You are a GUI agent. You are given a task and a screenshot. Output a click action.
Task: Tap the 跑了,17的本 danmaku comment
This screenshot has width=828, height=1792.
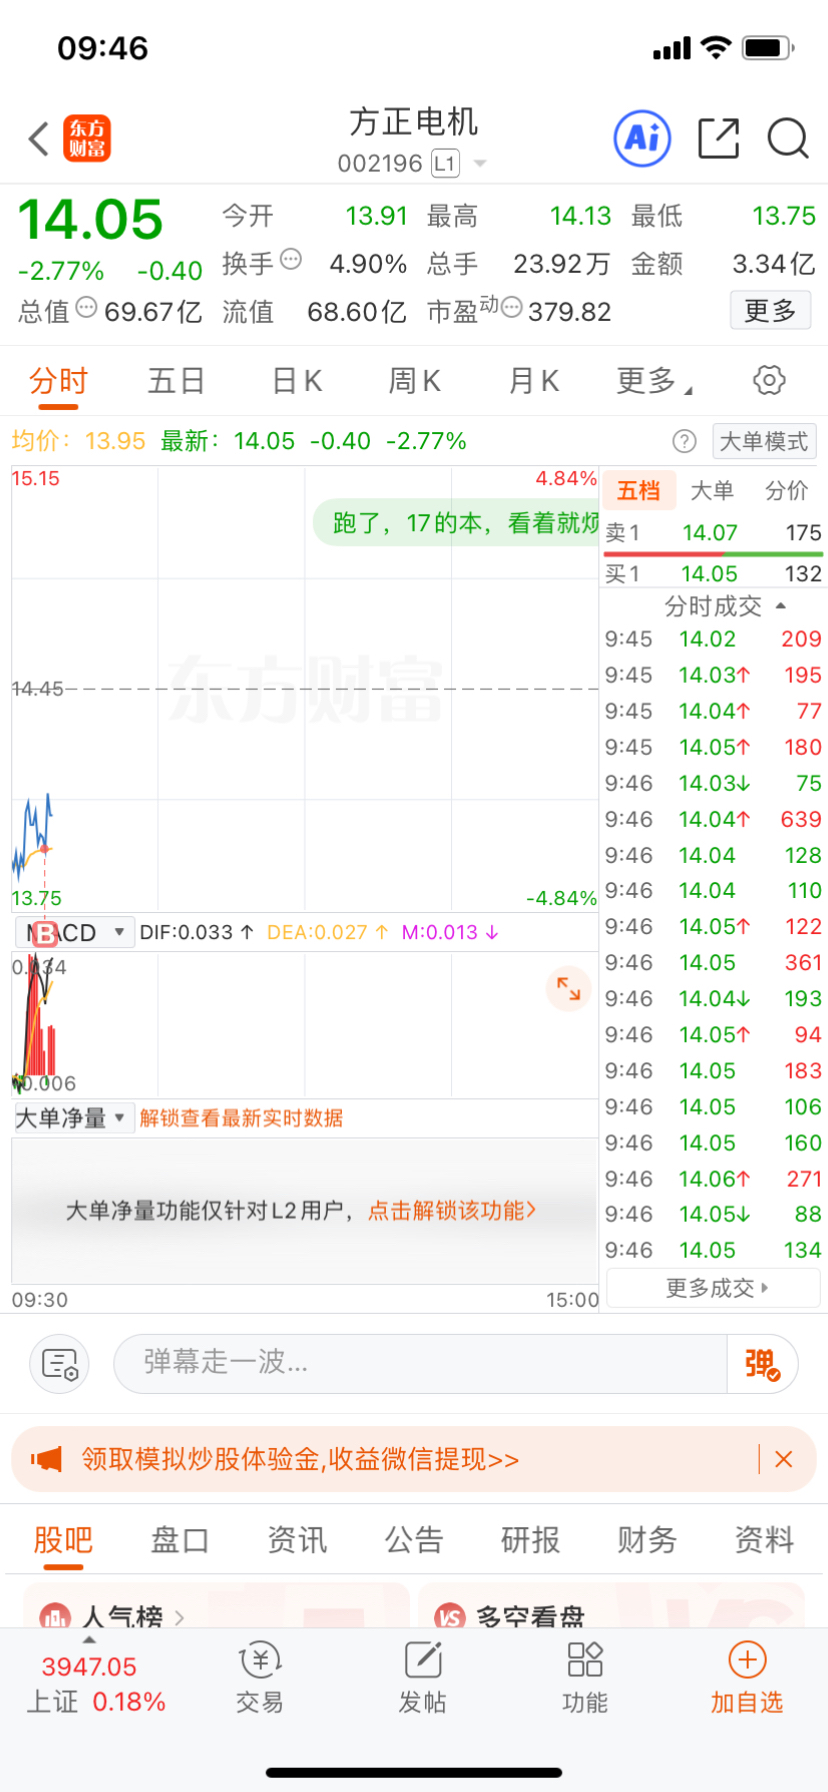[456, 523]
